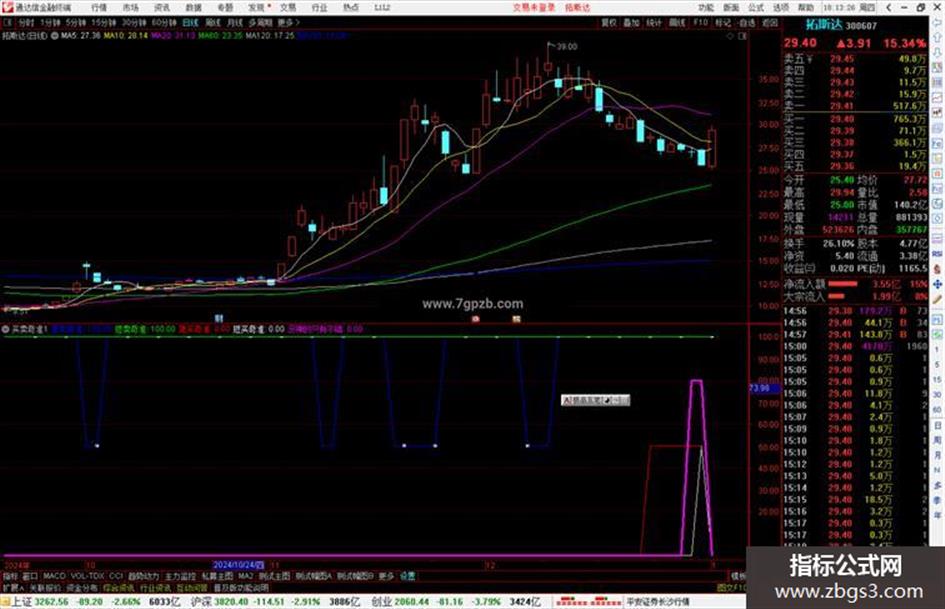
Task: Click the top arrow icon in right sidebar
Action: point(937,22)
